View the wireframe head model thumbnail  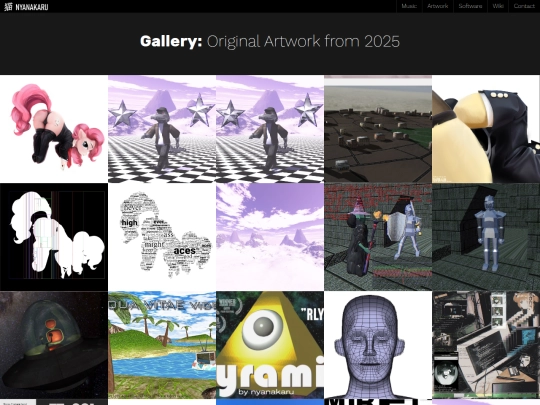pos(378,345)
